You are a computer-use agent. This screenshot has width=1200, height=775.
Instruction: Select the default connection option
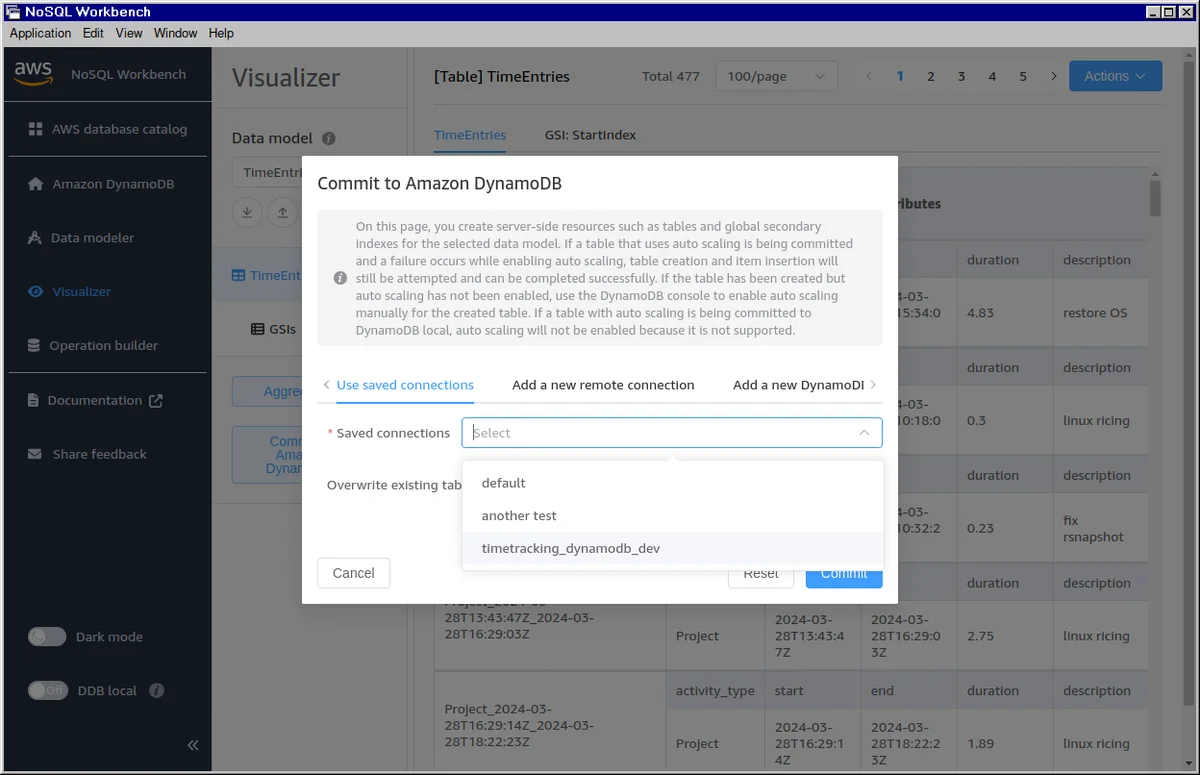pyautogui.click(x=503, y=483)
